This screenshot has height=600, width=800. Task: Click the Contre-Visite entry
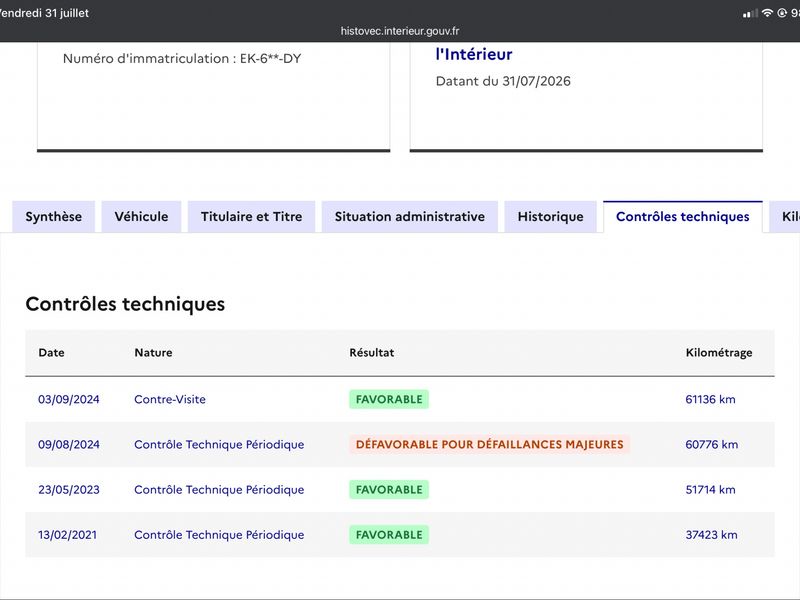pyautogui.click(x=170, y=399)
